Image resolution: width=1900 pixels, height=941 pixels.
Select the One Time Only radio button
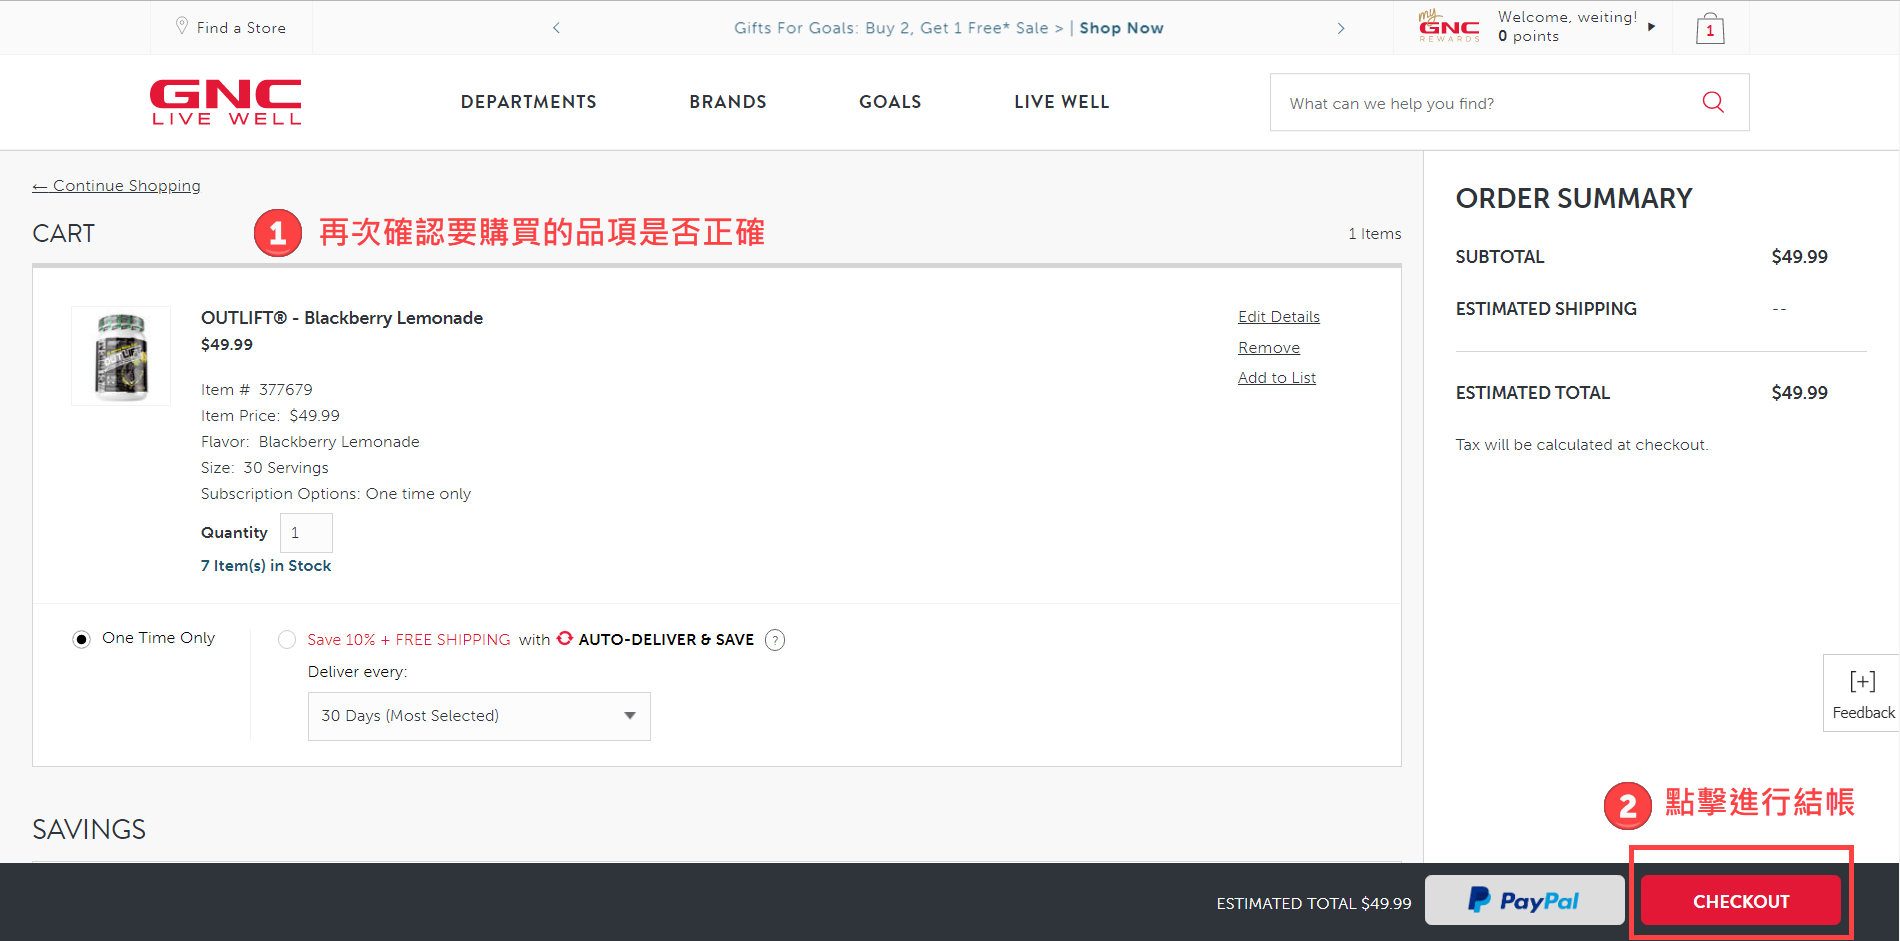click(82, 639)
